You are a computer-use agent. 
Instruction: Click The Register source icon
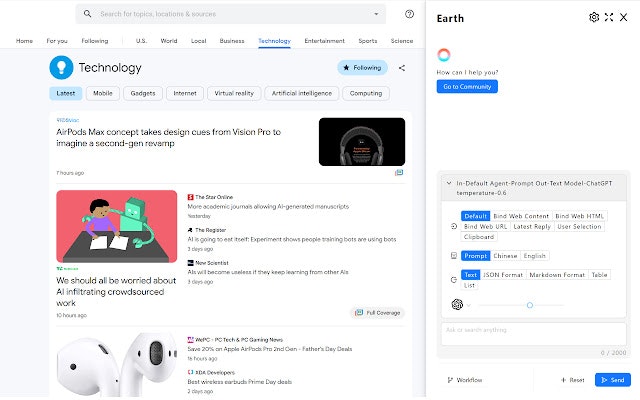click(190, 230)
